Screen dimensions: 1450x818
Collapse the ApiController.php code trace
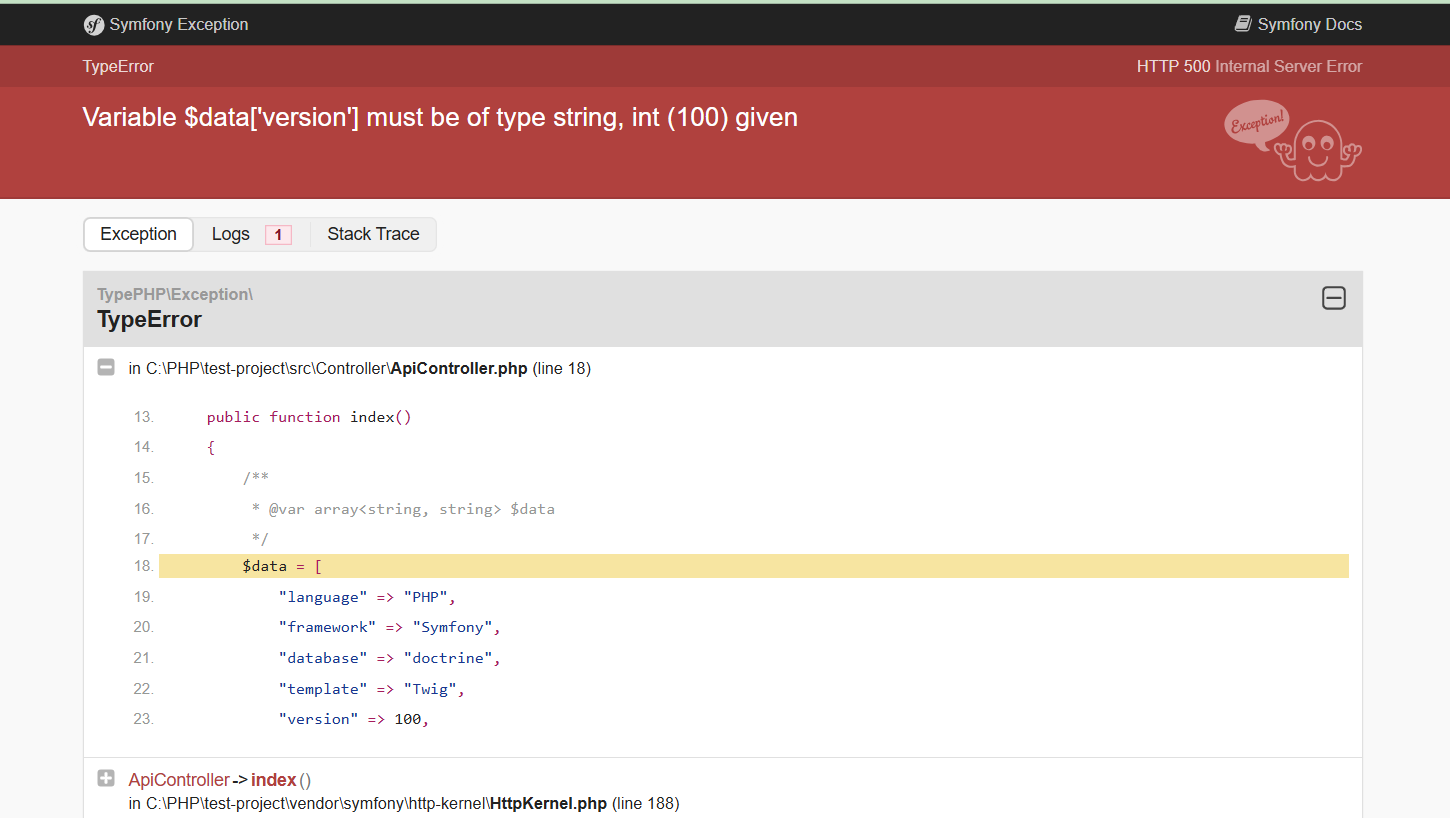(x=106, y=368)
